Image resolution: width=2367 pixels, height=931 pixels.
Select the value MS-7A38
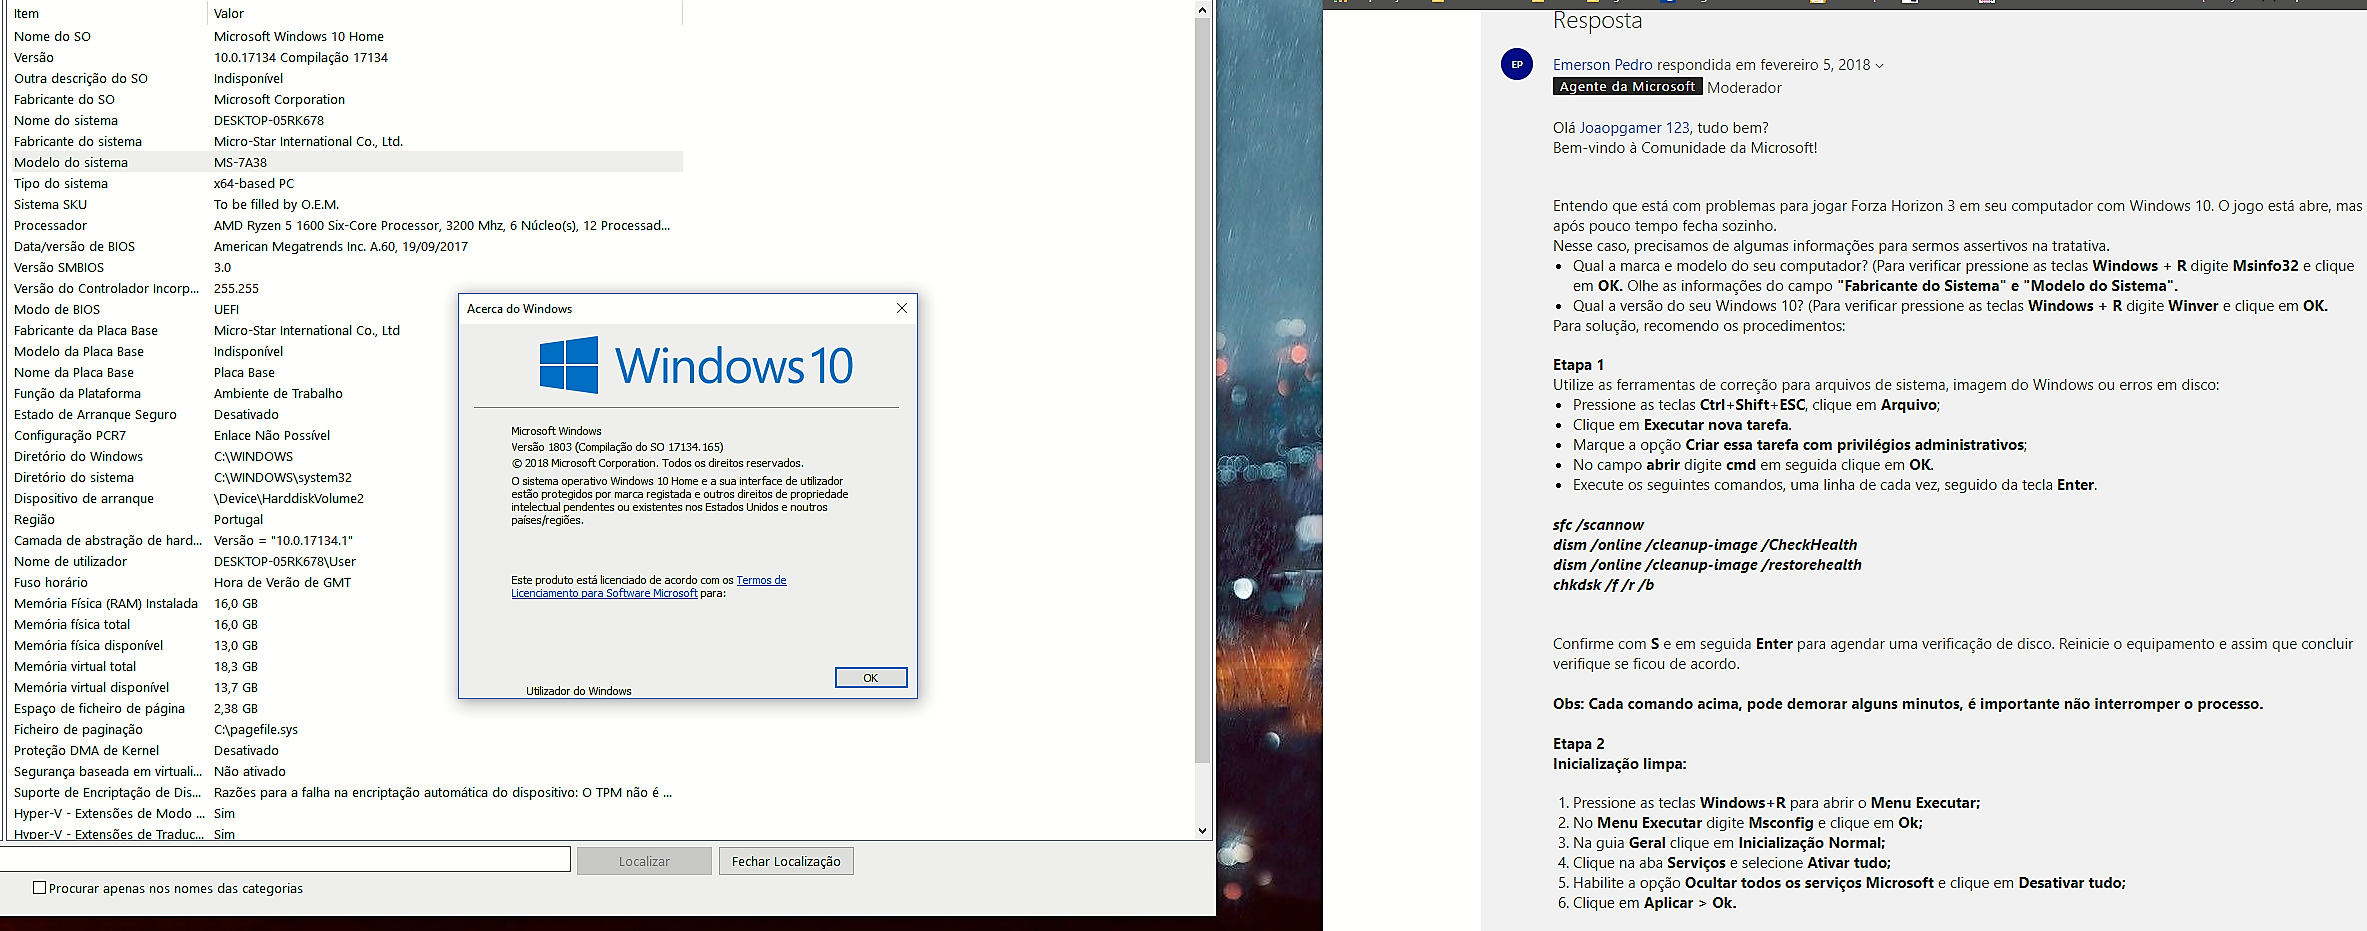[x=240, y=162]
